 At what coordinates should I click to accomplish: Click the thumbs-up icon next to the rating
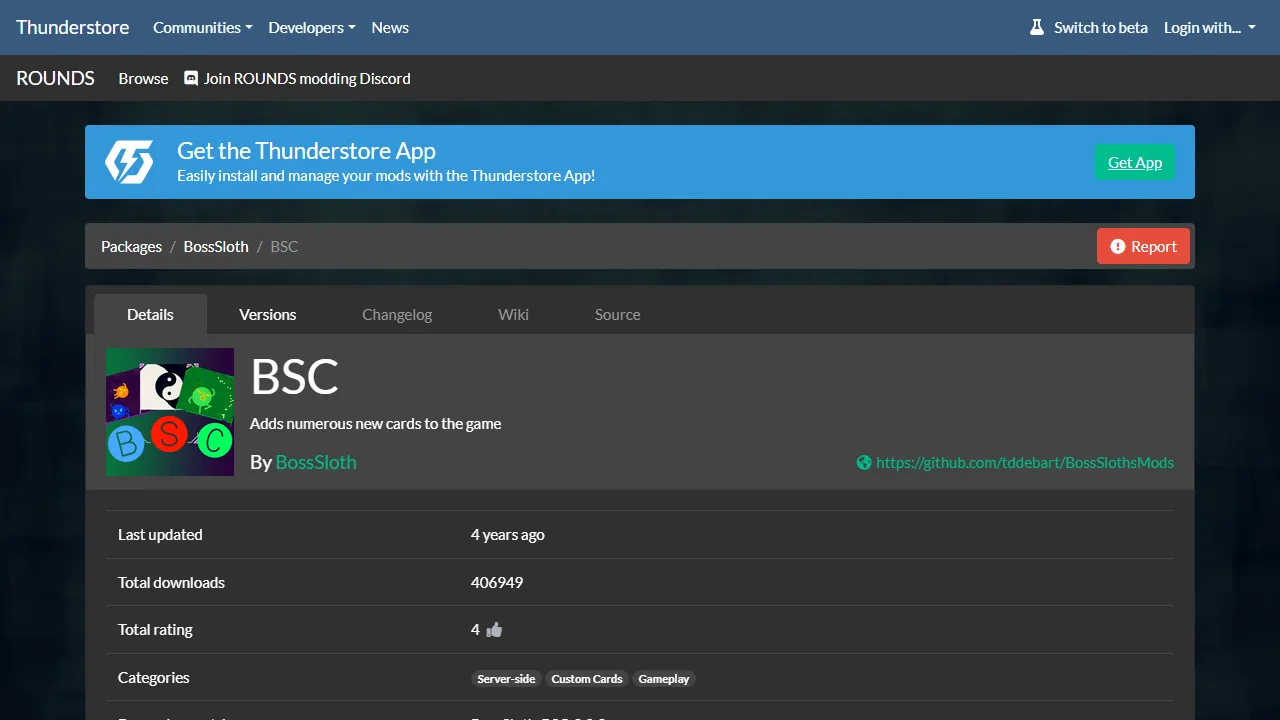point(492,629)
